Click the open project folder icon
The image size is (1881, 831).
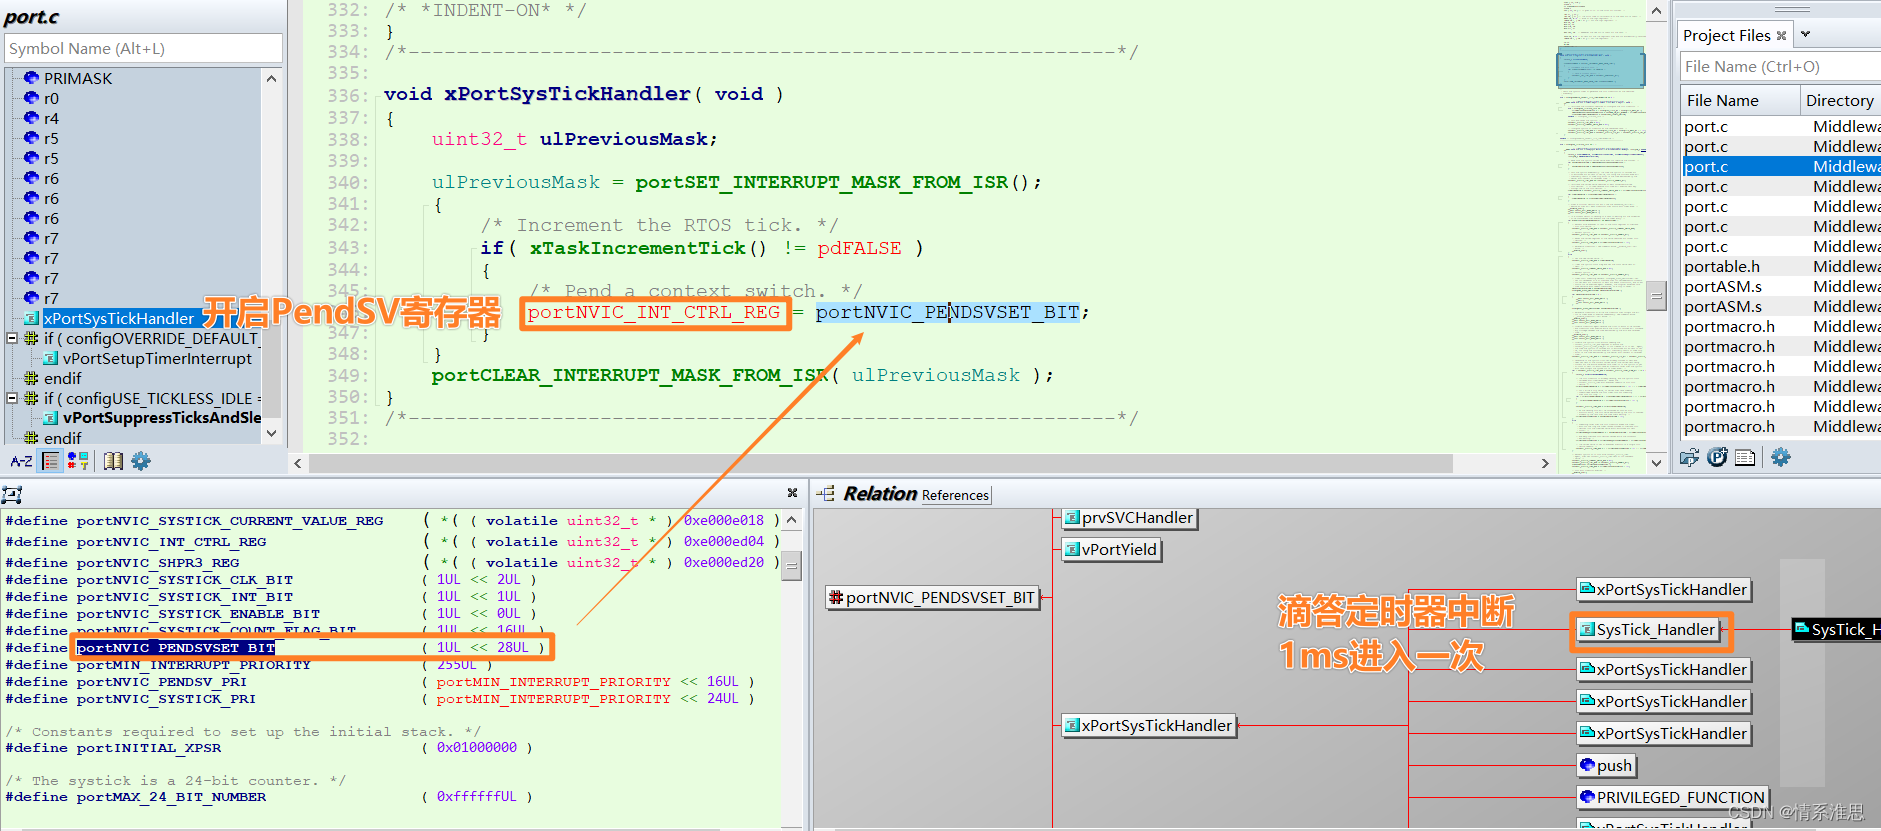[1690, 458]
